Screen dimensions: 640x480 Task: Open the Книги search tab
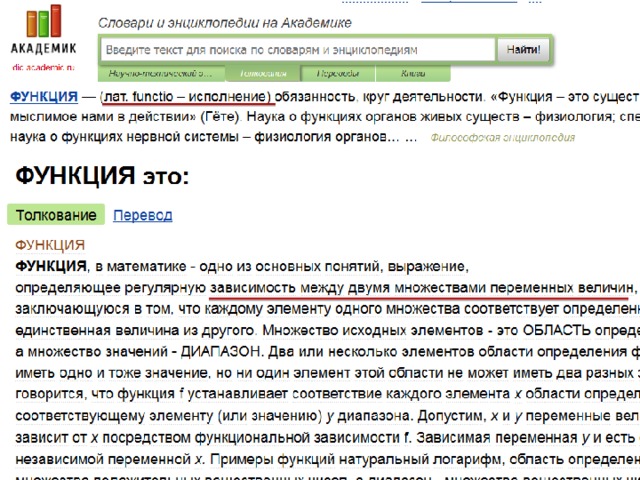coord(413,73)
